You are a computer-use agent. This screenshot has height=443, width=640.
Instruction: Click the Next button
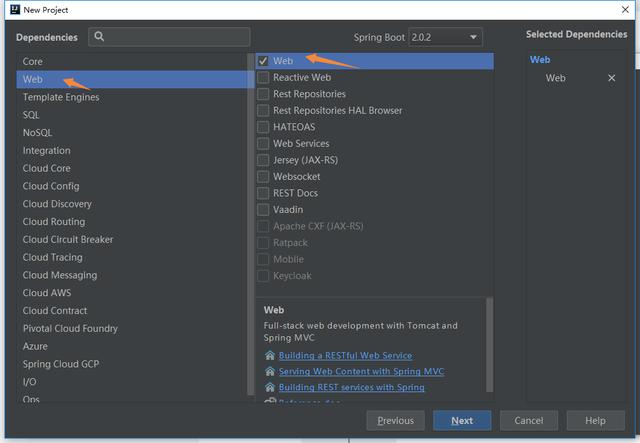[462, 421]
